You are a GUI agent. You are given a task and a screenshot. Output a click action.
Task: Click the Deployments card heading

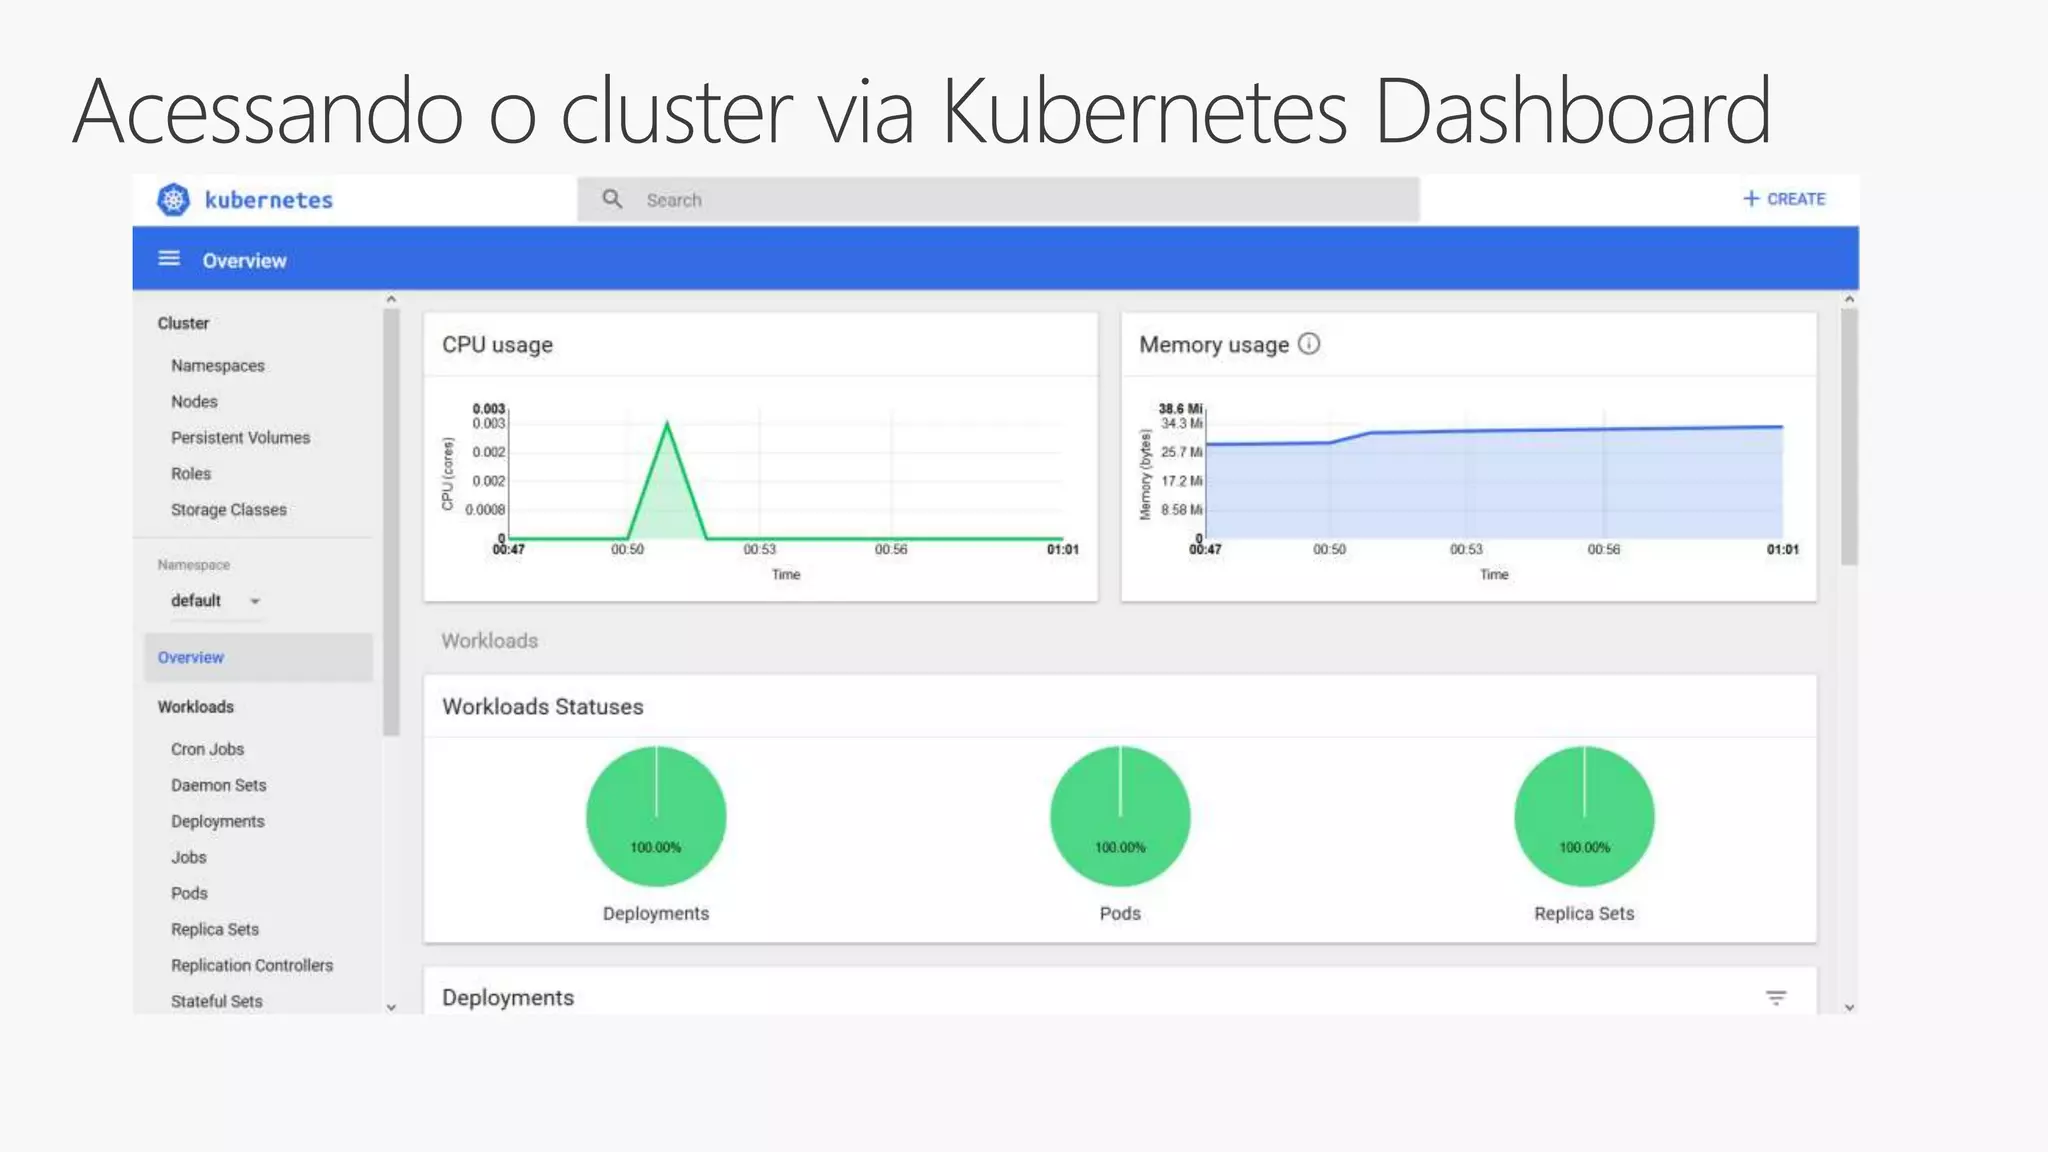(508, 998)
